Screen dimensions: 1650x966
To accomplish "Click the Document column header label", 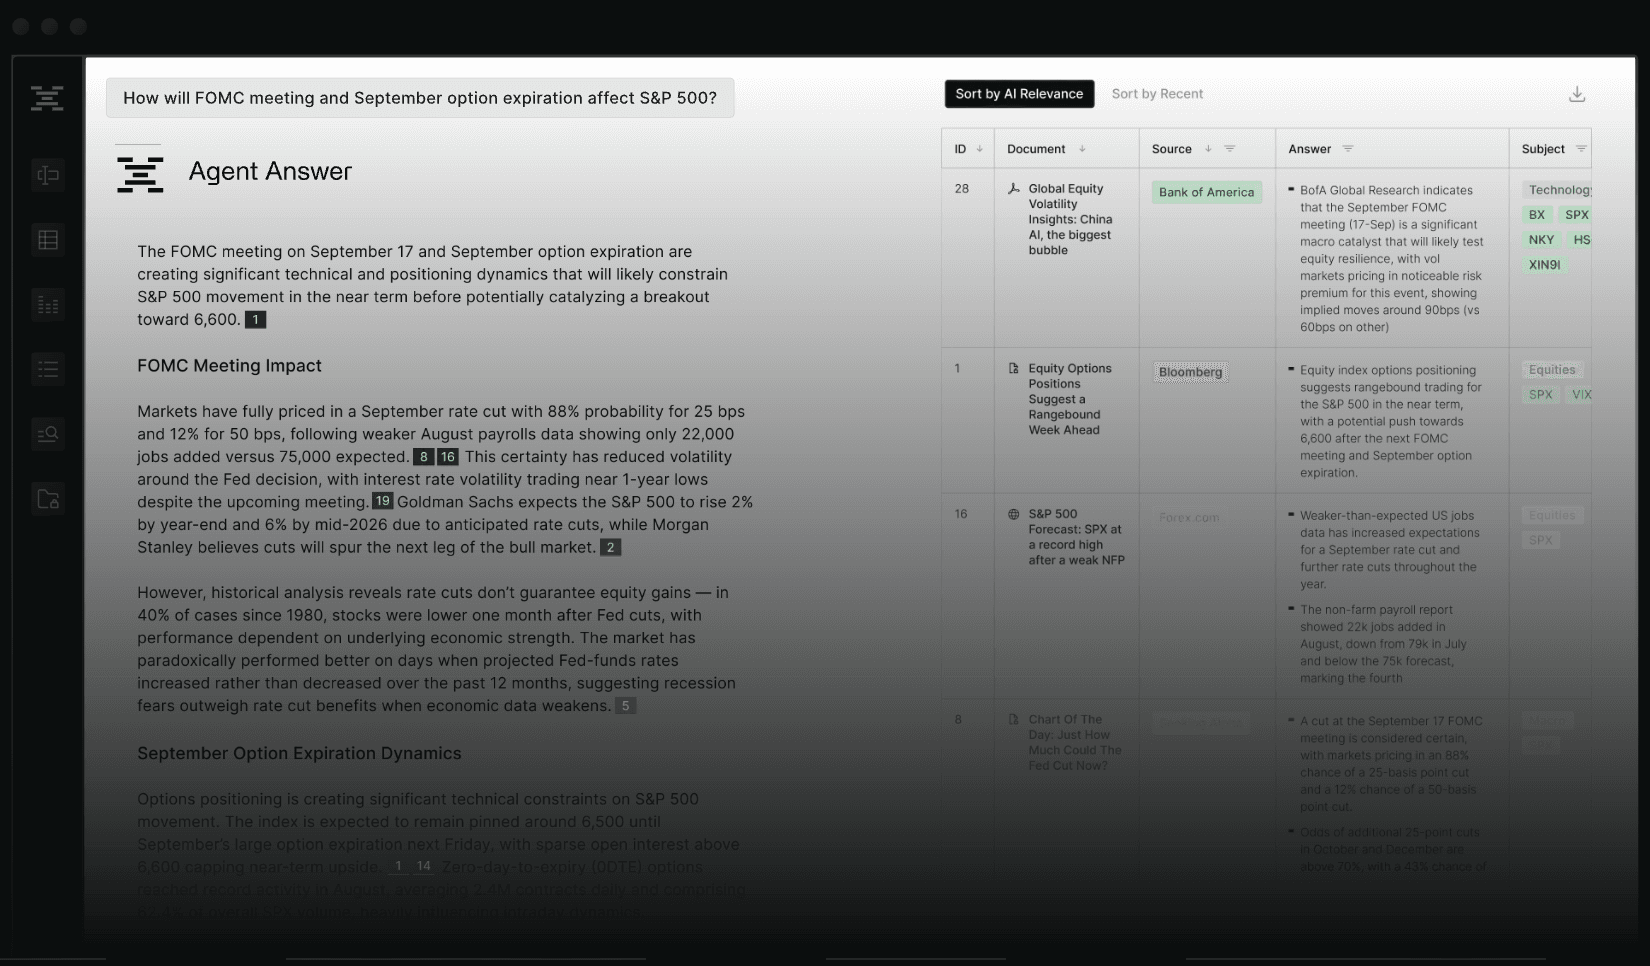I will (x=1036, y=149).
